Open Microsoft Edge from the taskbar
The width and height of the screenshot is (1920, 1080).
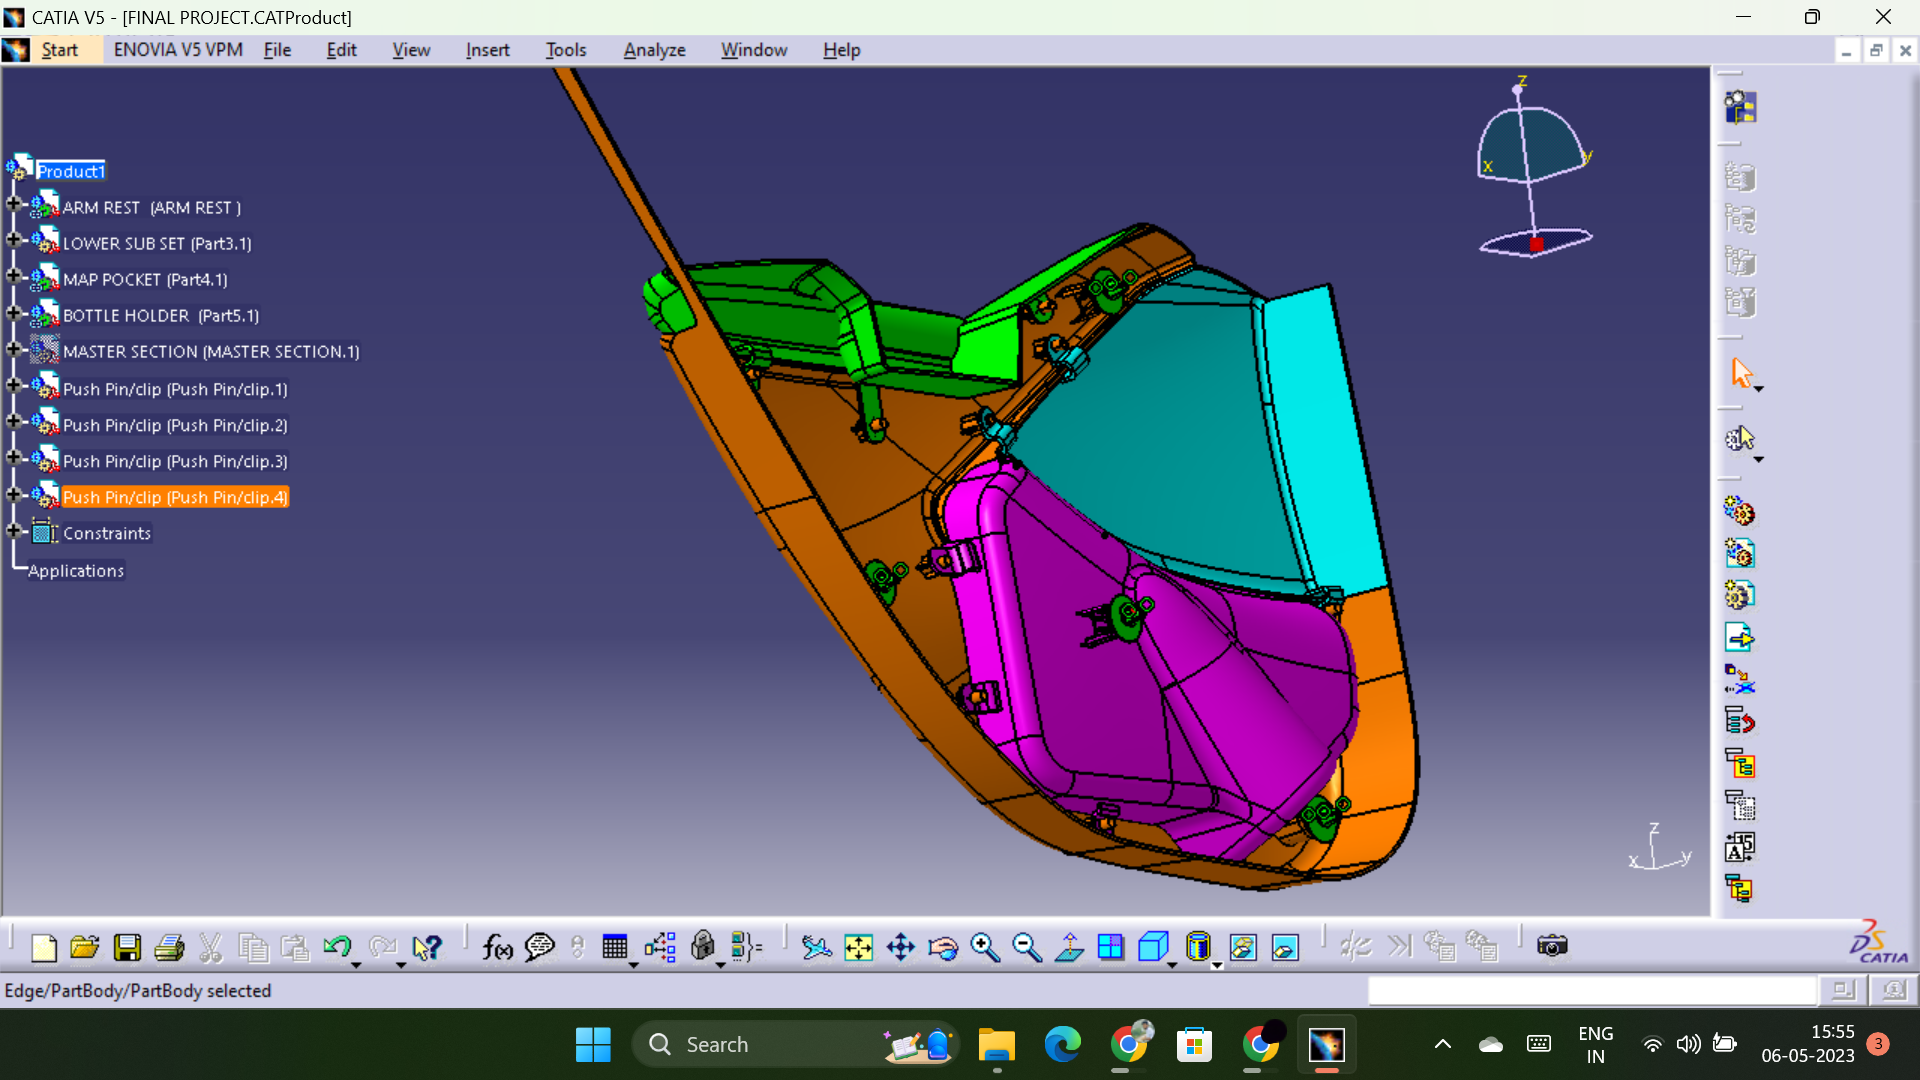(x=1062, y=1045)
